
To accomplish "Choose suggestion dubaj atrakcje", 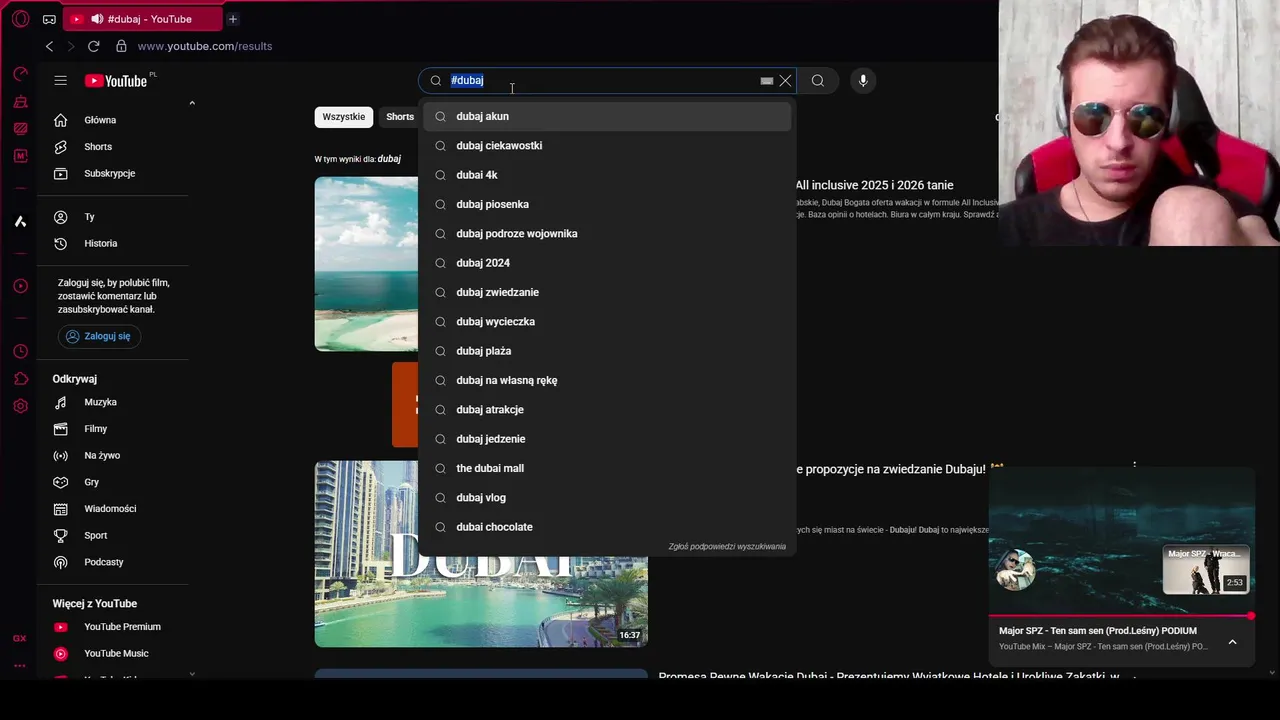I will [x=607, y=409].
